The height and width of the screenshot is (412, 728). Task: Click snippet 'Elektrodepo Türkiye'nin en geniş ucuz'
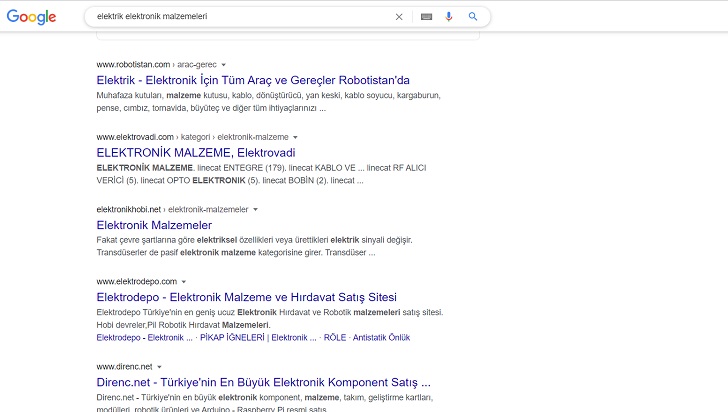(270, 319)
